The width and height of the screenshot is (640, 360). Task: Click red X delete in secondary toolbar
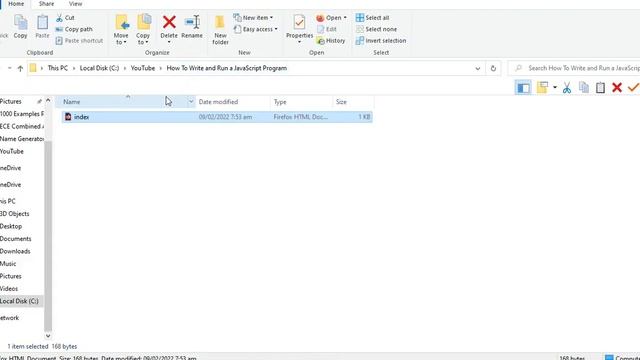pos(617,87)
